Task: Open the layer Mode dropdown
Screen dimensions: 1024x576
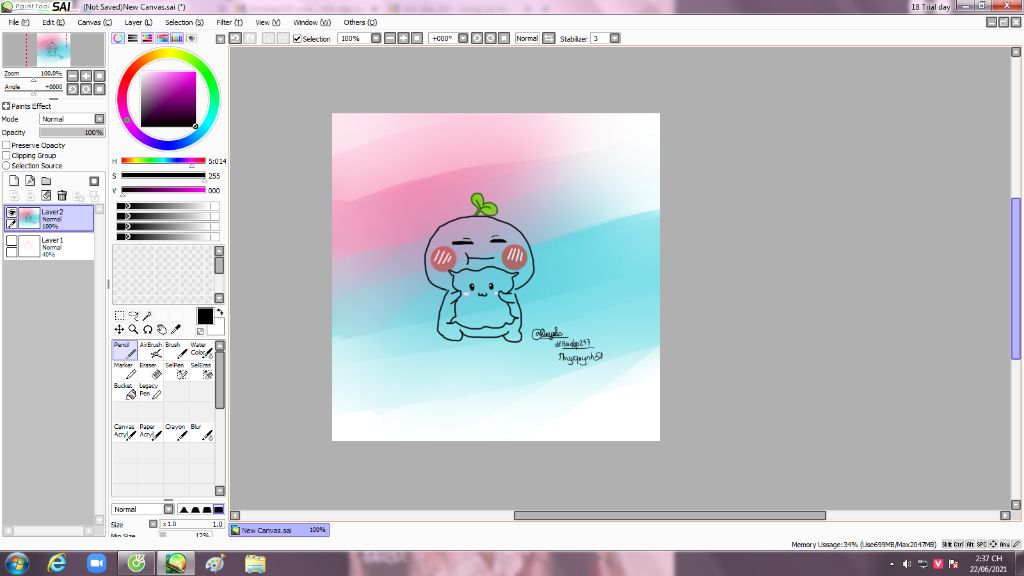Action: [99, 119]
